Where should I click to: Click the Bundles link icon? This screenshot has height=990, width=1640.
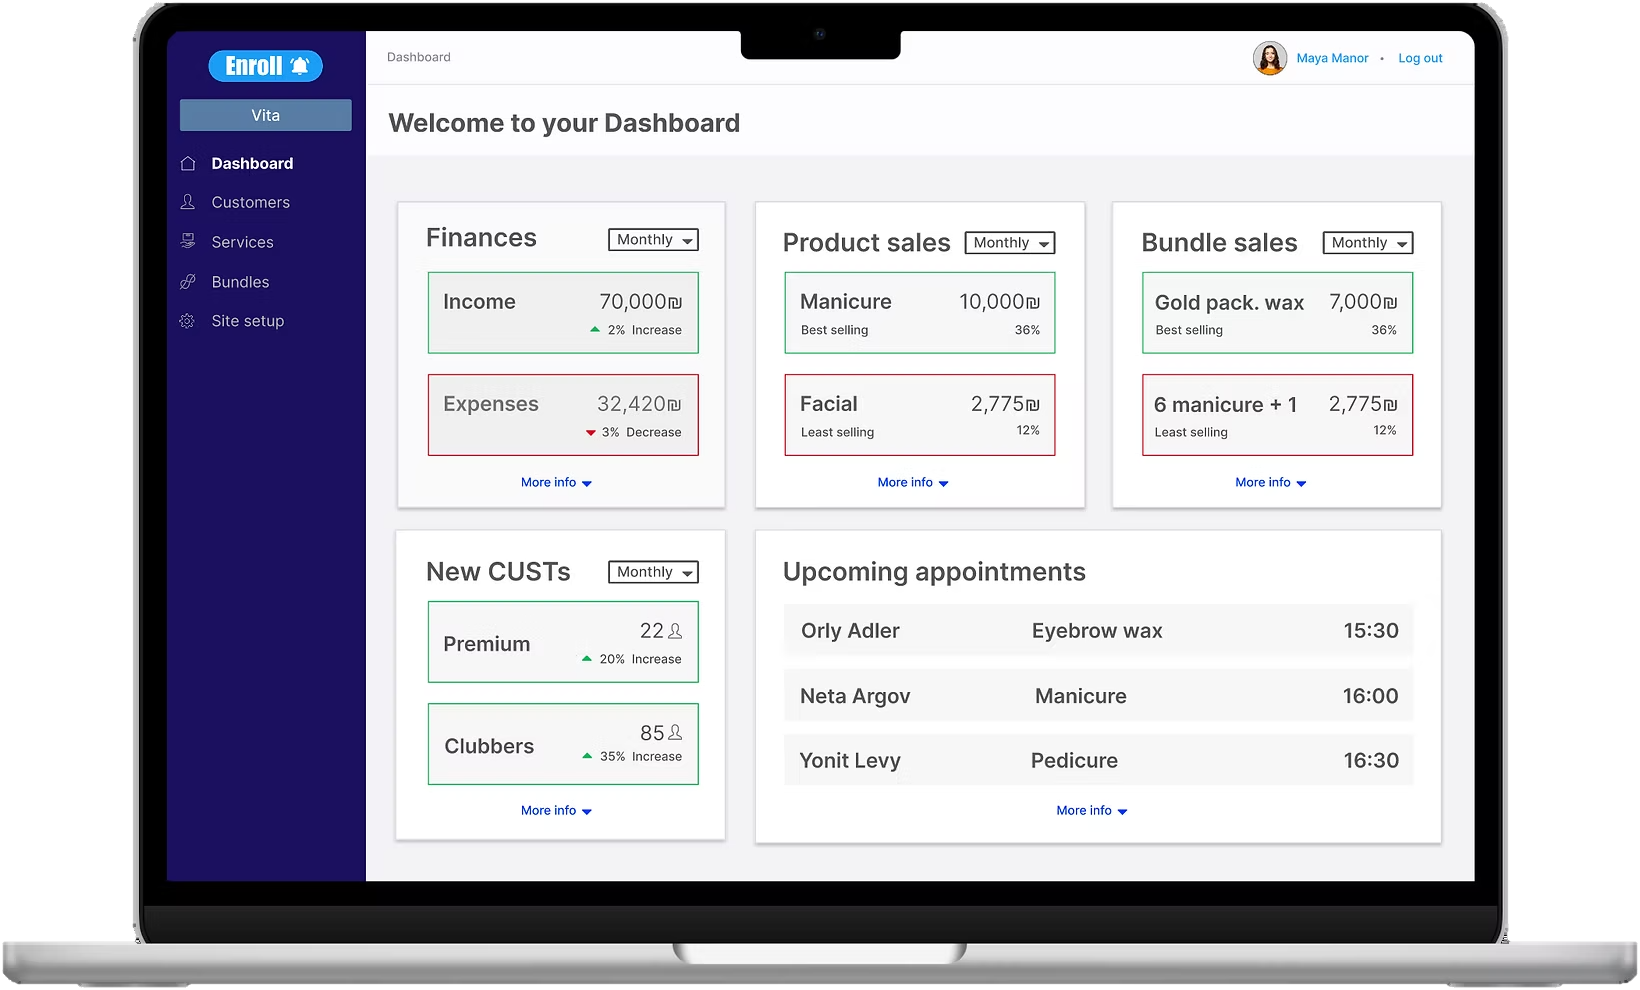coord(188,282)
